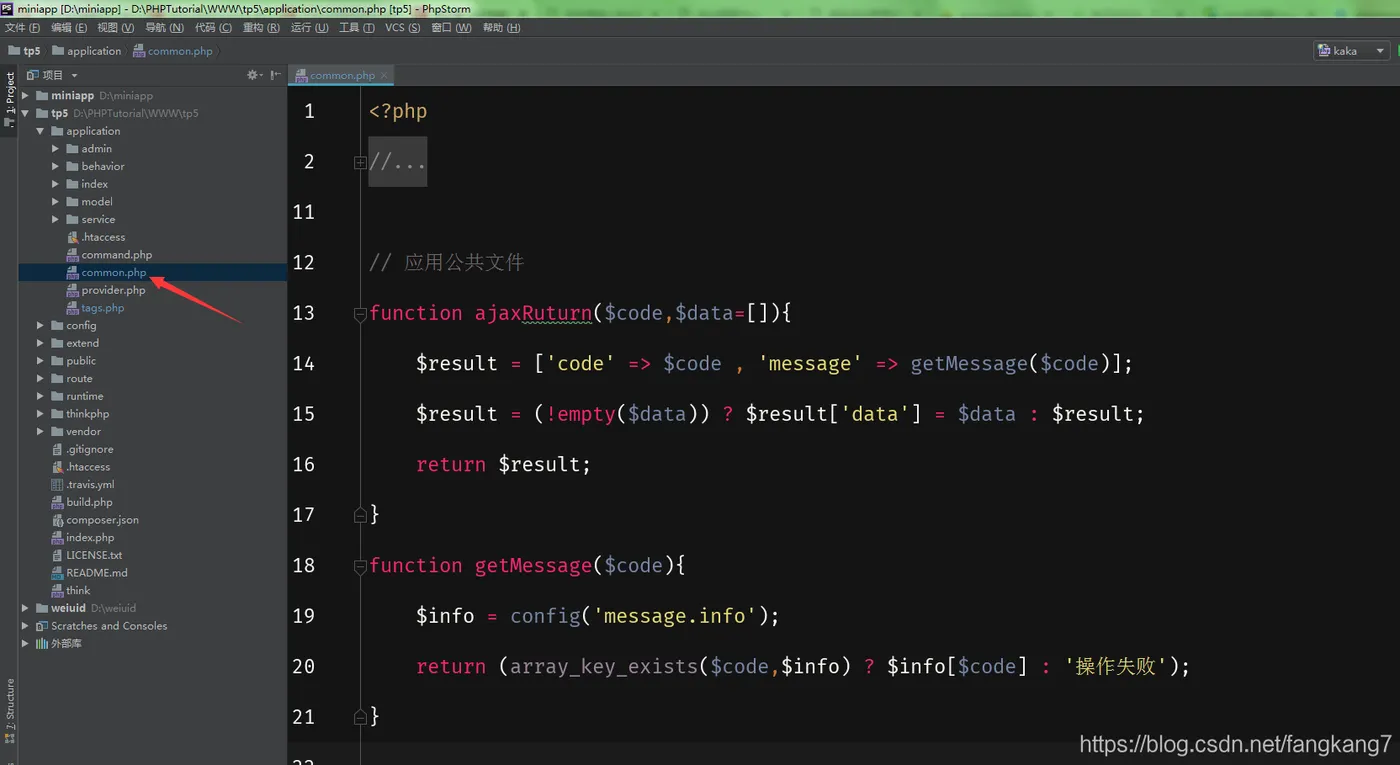
Task: Collapse the tp5 project root
Action: [x=26, y=114]
